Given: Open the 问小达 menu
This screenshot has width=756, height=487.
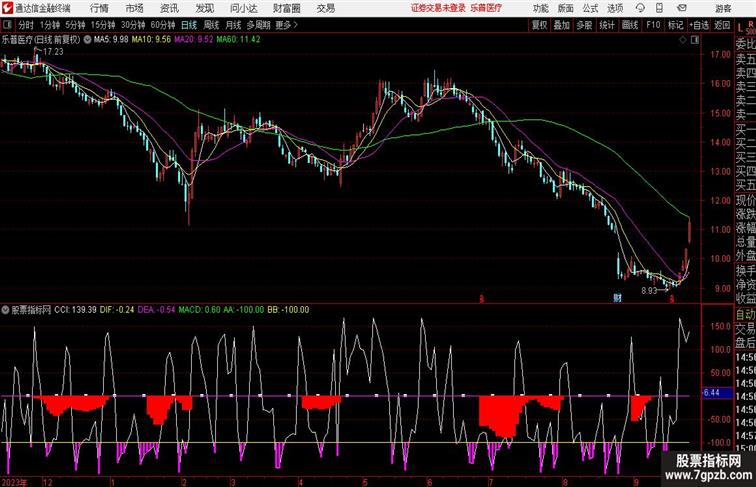Looking at the screenshot, I should click(x=243, y=8).
